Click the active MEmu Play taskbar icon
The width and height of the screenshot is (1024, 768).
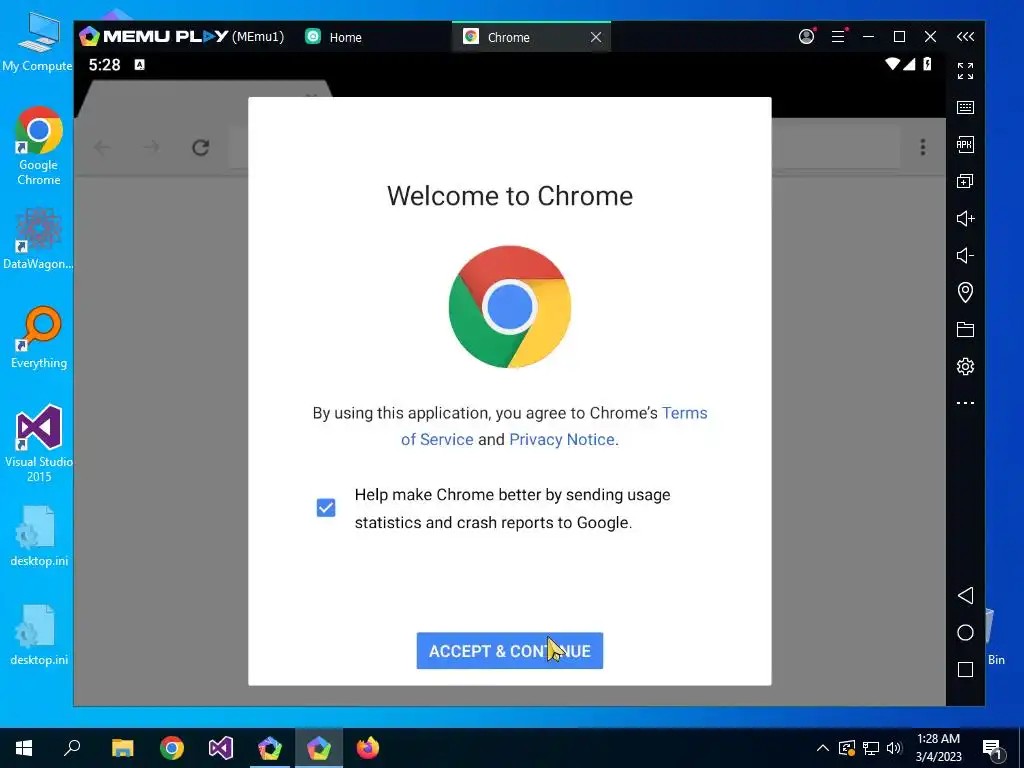(319, 748)
